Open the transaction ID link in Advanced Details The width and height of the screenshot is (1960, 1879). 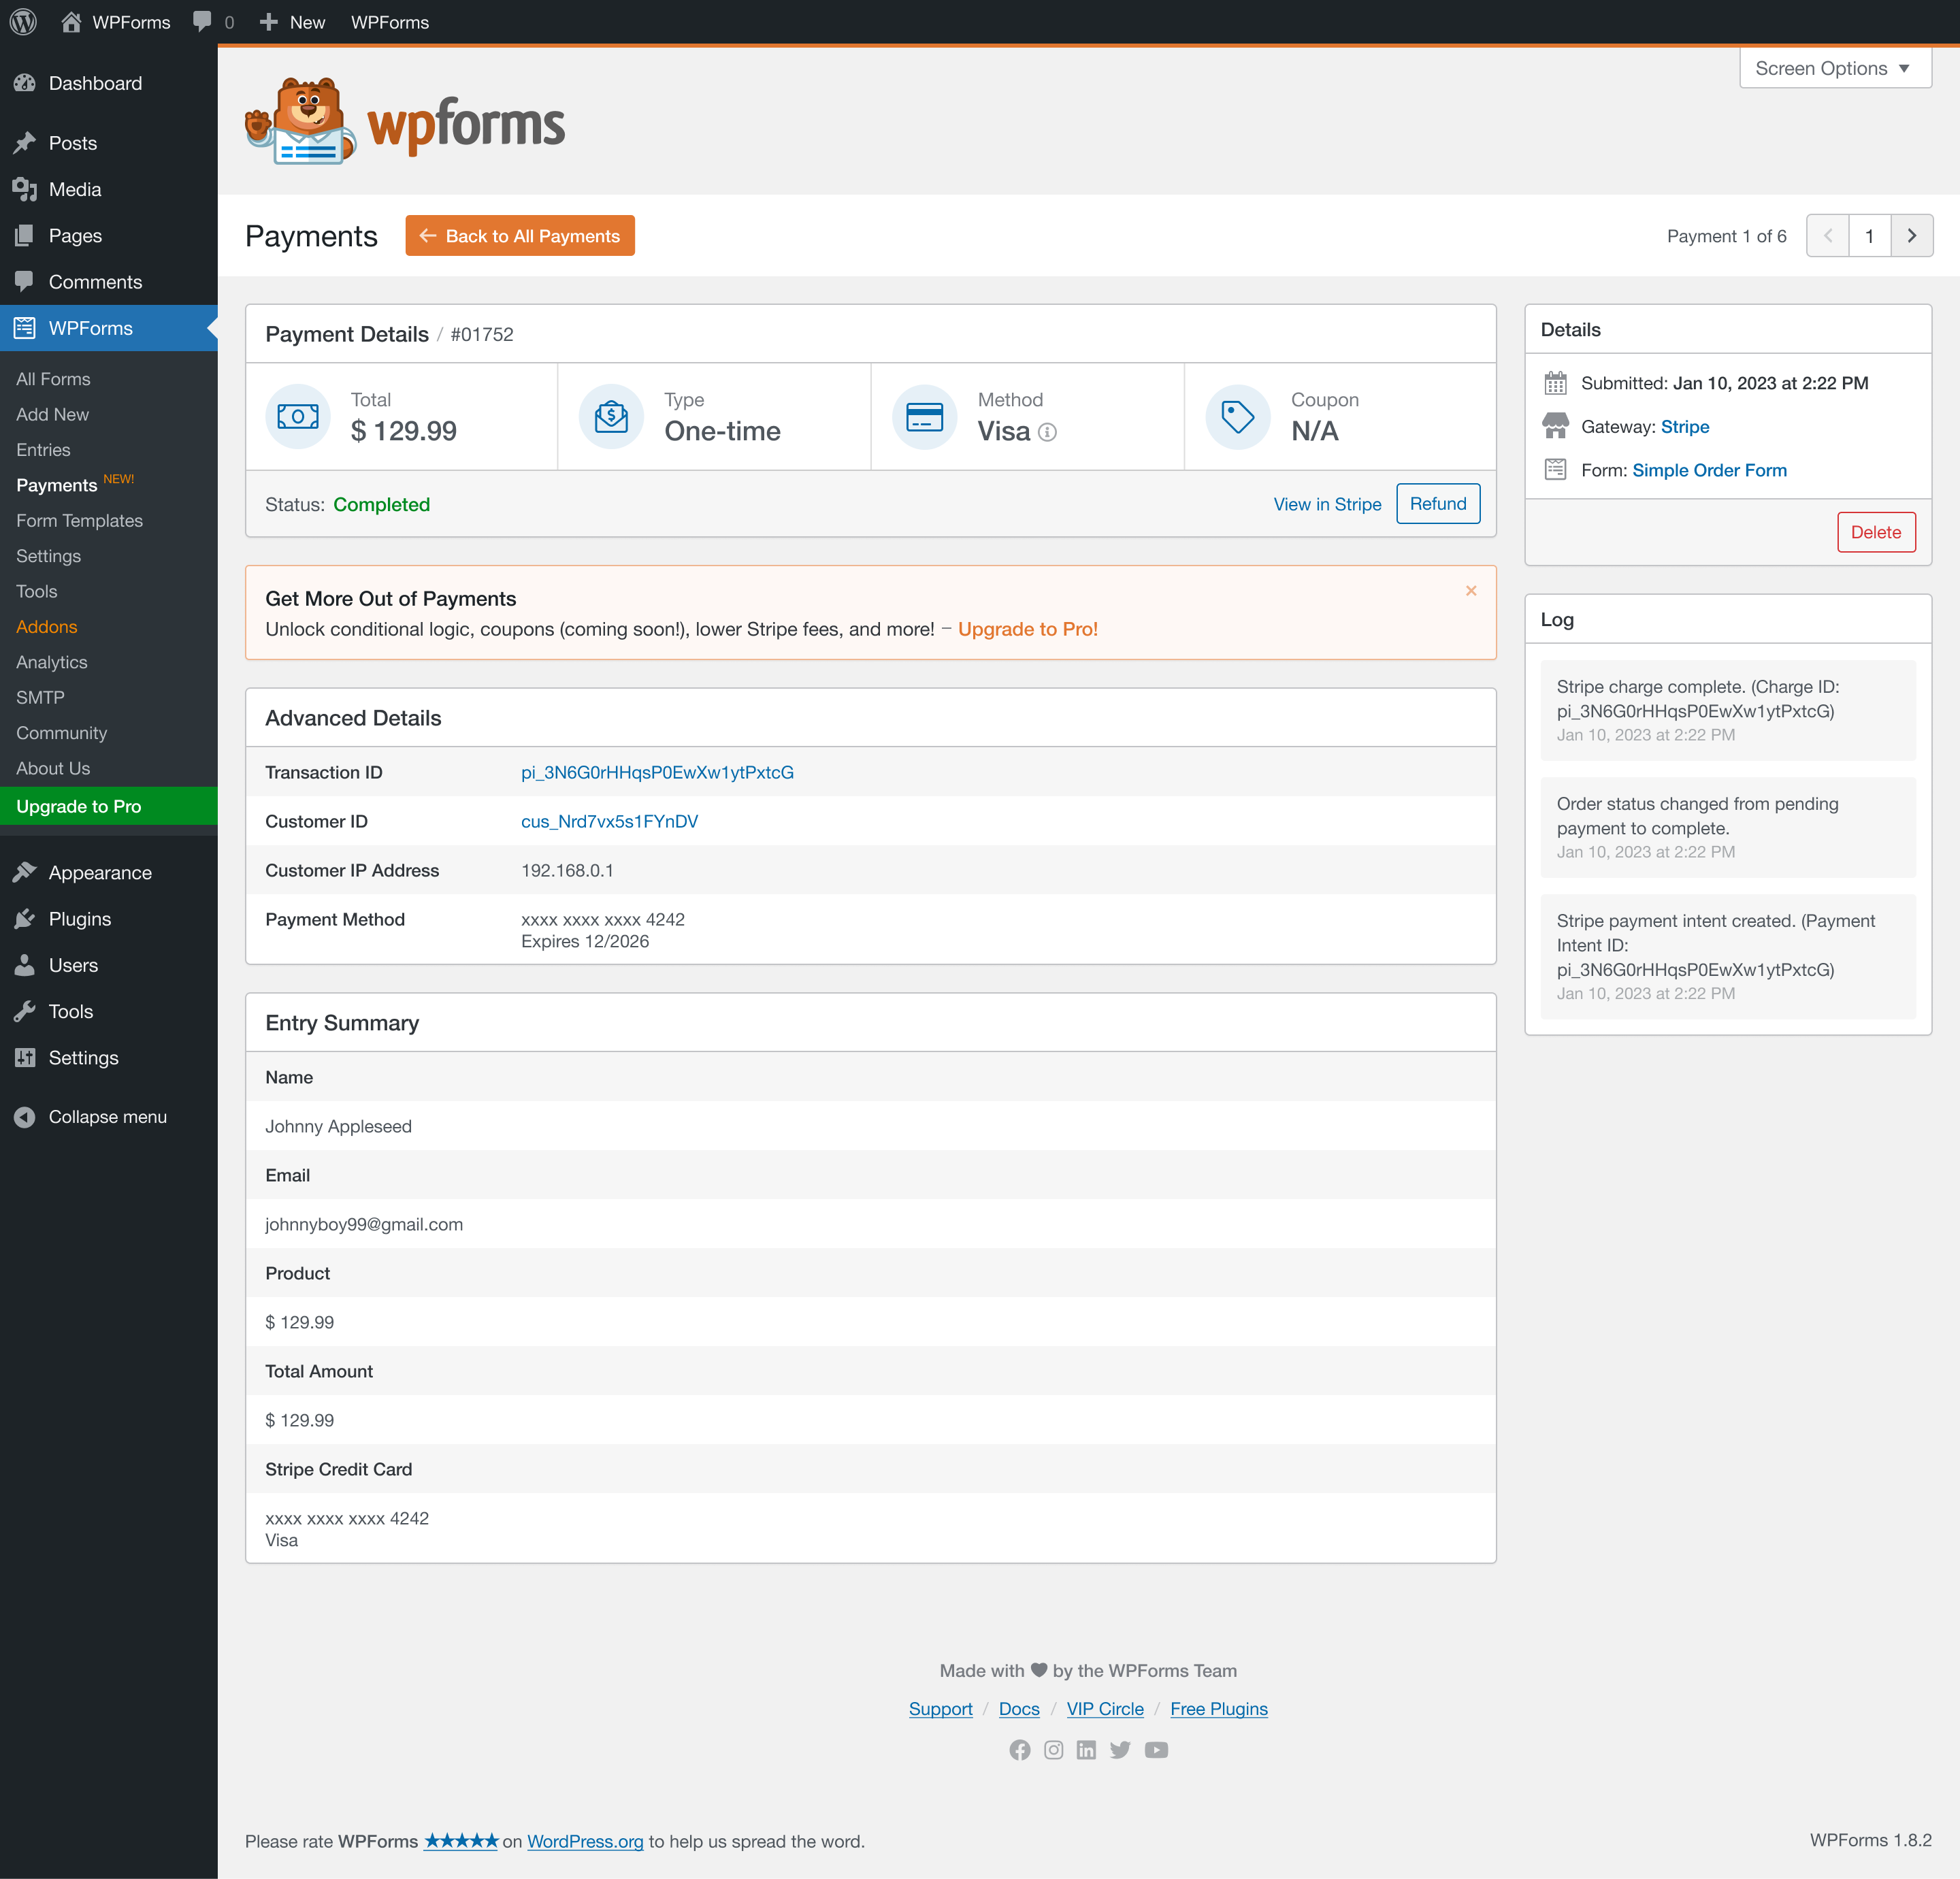pyautogui.click(x=657, y=772)
